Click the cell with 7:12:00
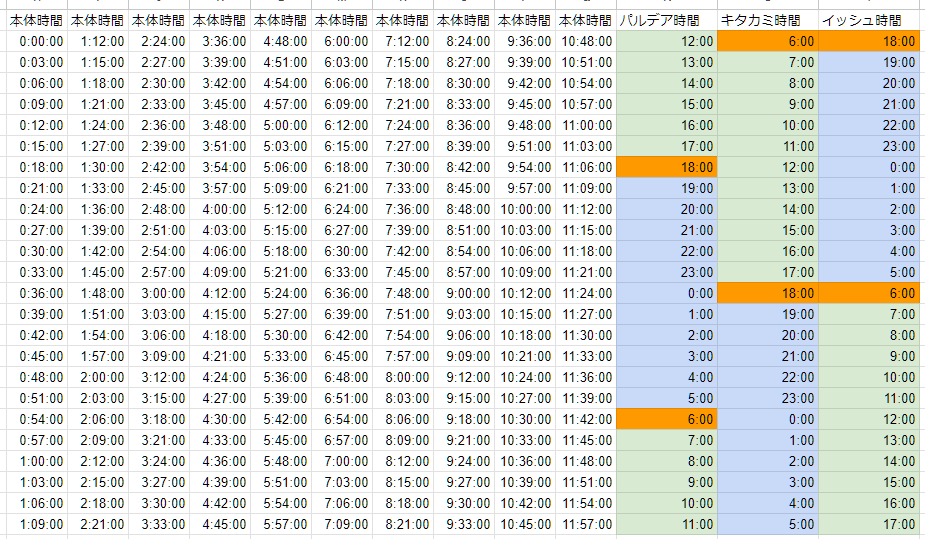Image resolution: width=925 pixels, height=539 pixels. pyautogui.click(x=403, y=41)
